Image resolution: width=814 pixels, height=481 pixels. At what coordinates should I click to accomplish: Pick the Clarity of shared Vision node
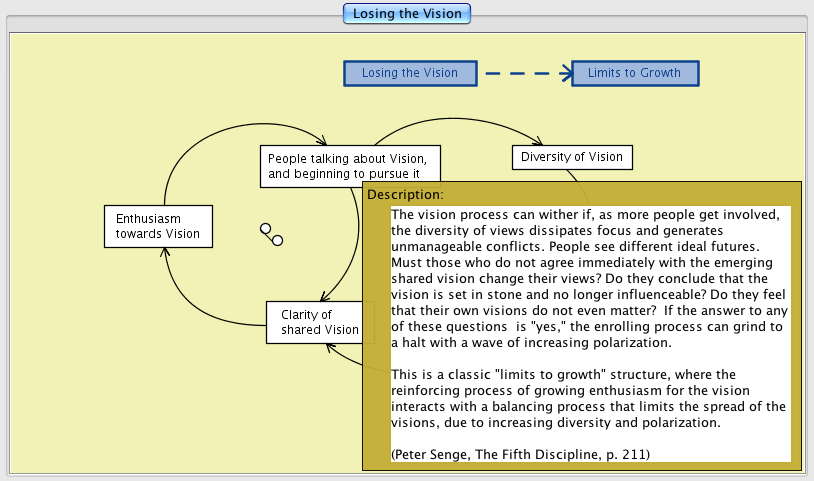314,322
